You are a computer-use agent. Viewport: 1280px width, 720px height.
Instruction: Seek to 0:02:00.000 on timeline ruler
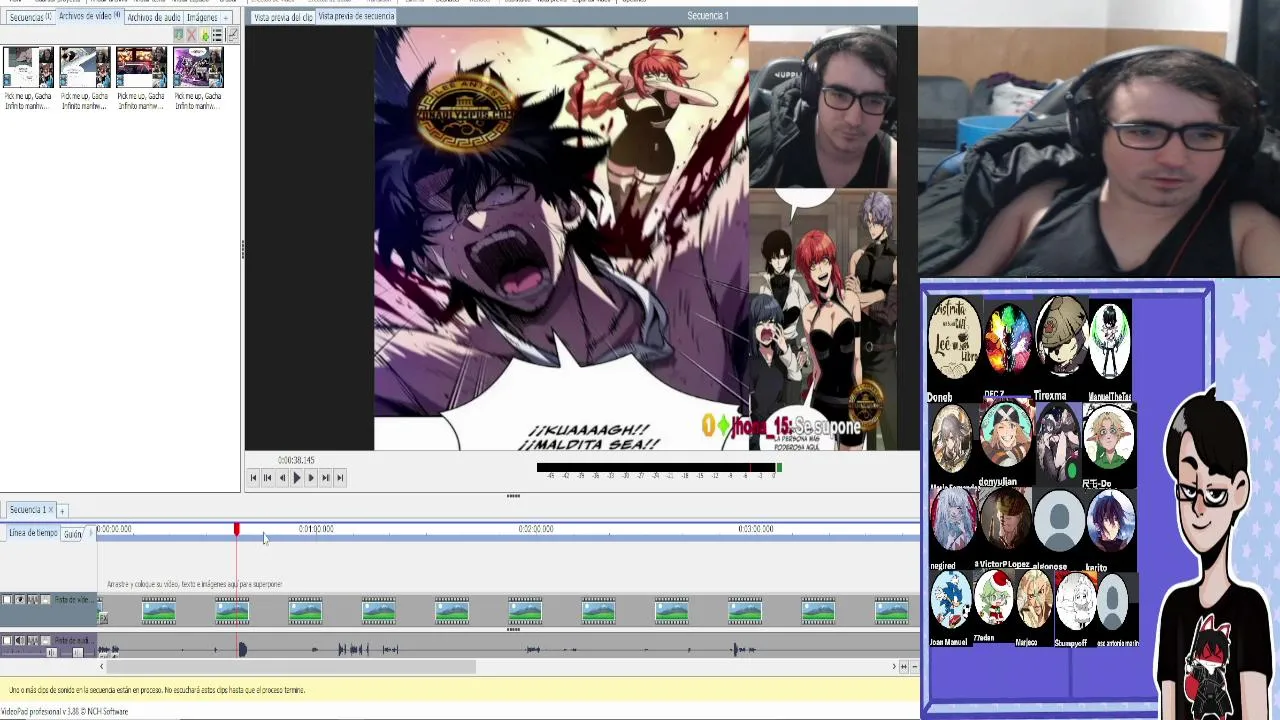(536, 529)
